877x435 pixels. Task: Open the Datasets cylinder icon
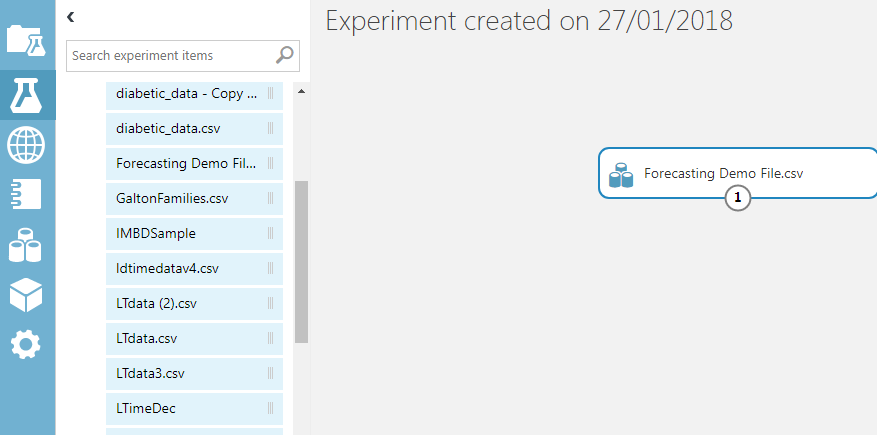[27, 244]
